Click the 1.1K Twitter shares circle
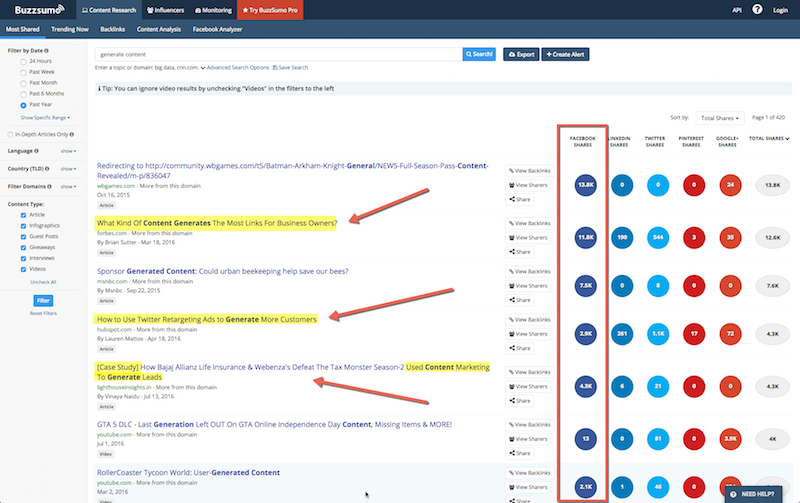 [658, 334]
